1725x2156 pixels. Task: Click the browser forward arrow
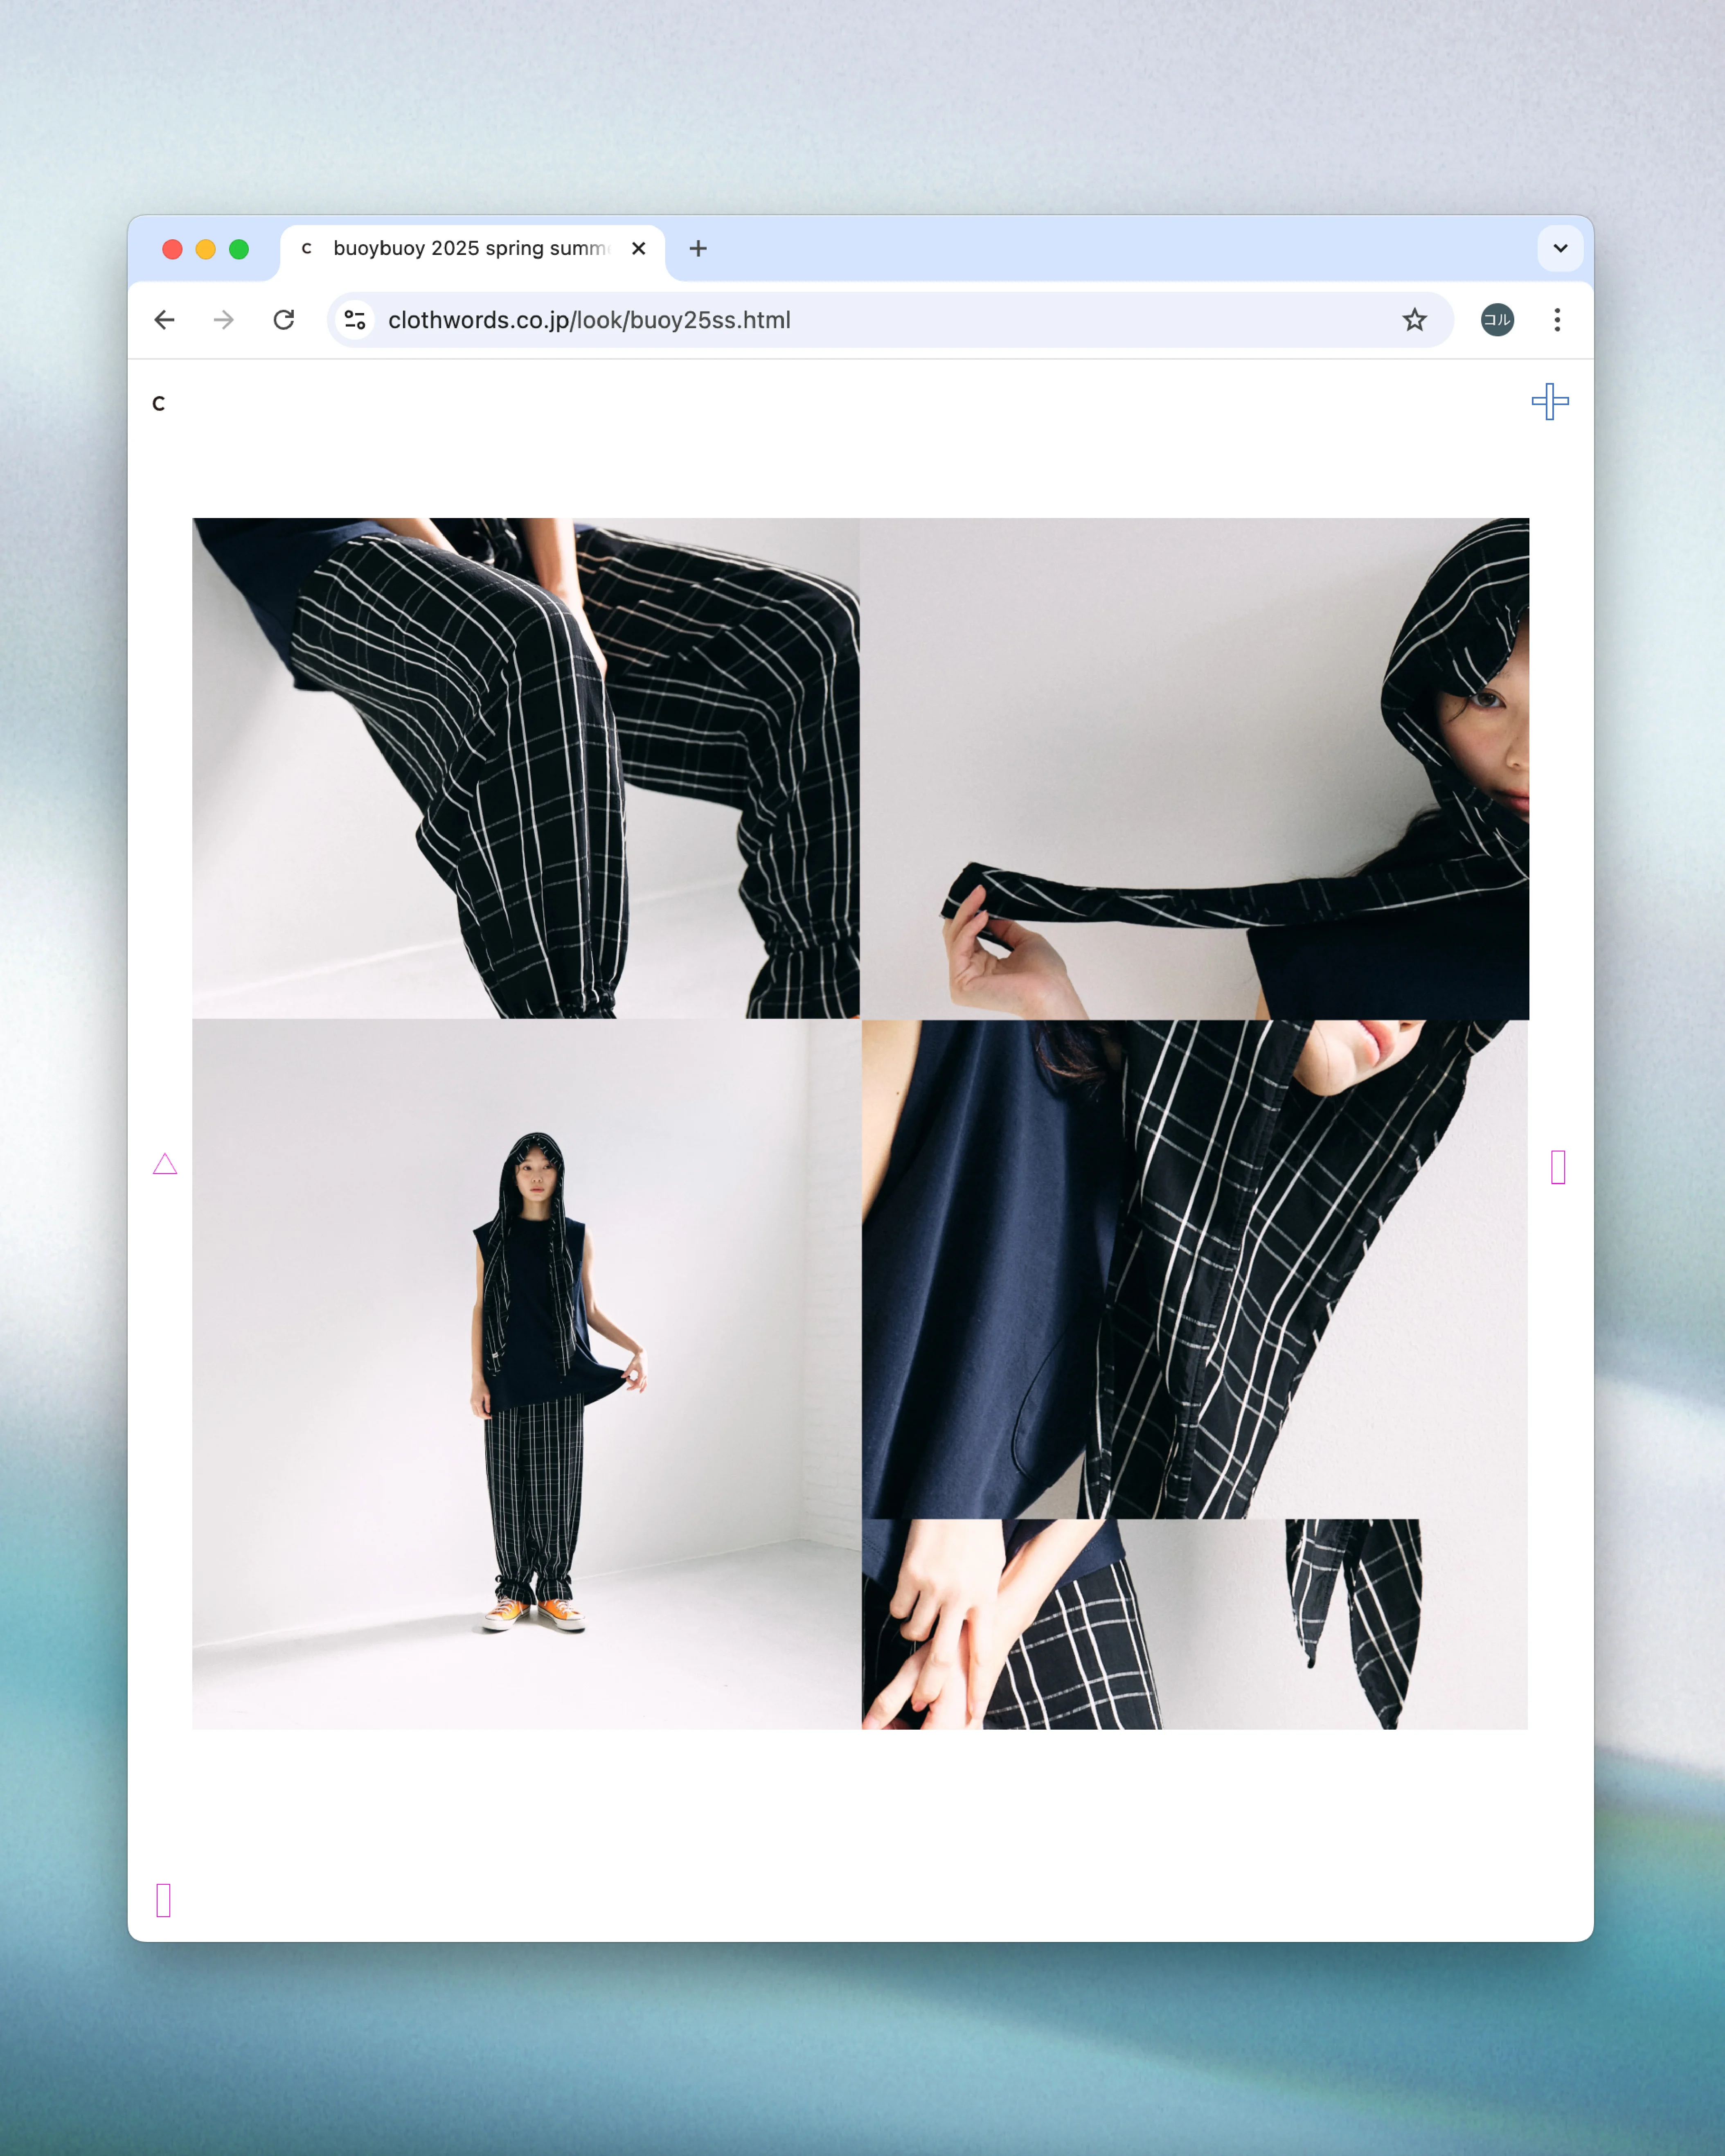point(224,320)
